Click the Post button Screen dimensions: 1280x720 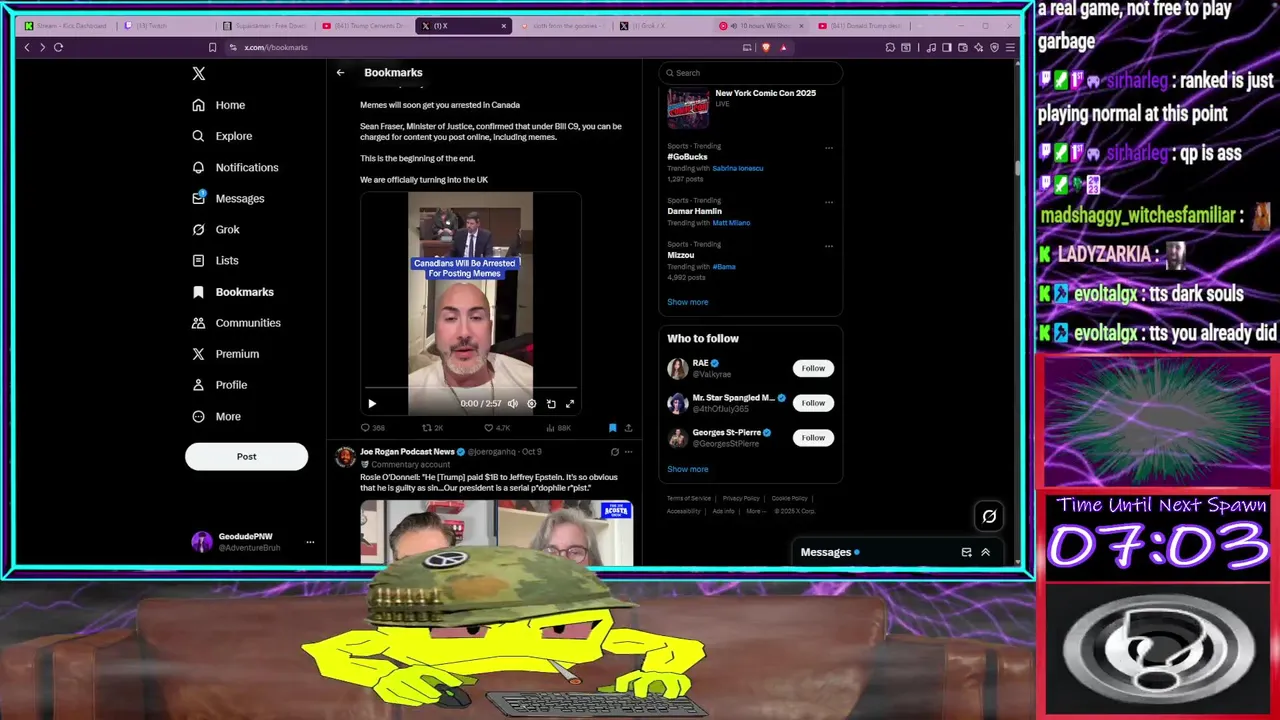246,456
